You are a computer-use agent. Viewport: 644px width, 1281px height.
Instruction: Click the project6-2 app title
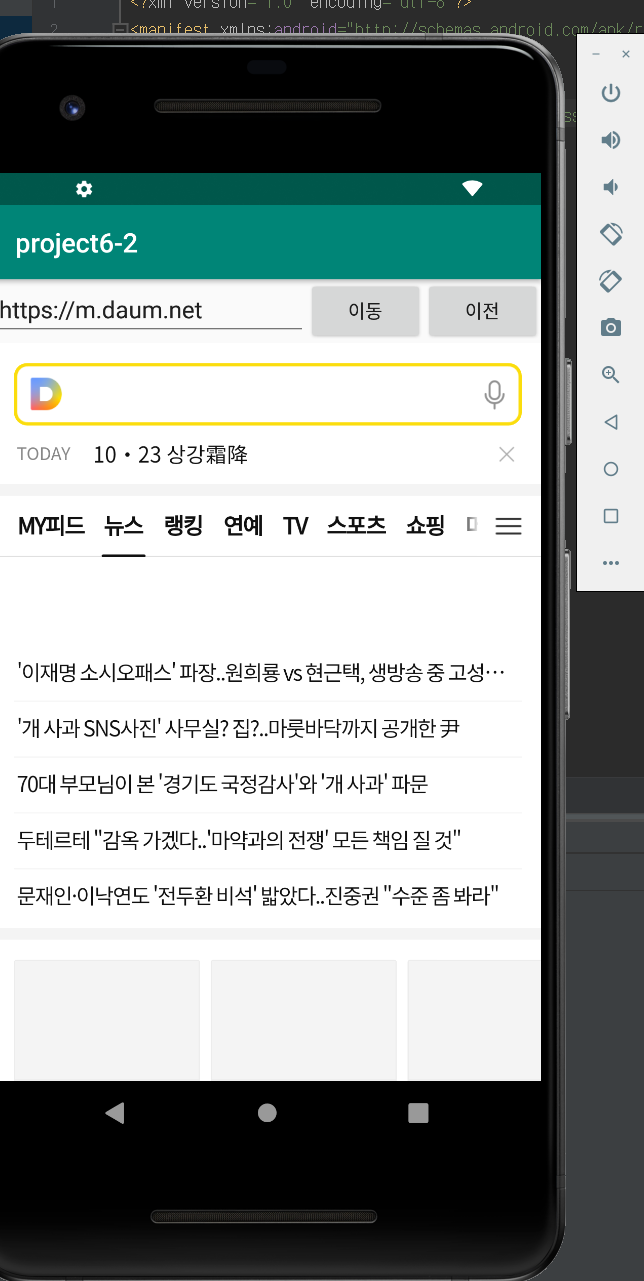77,244
